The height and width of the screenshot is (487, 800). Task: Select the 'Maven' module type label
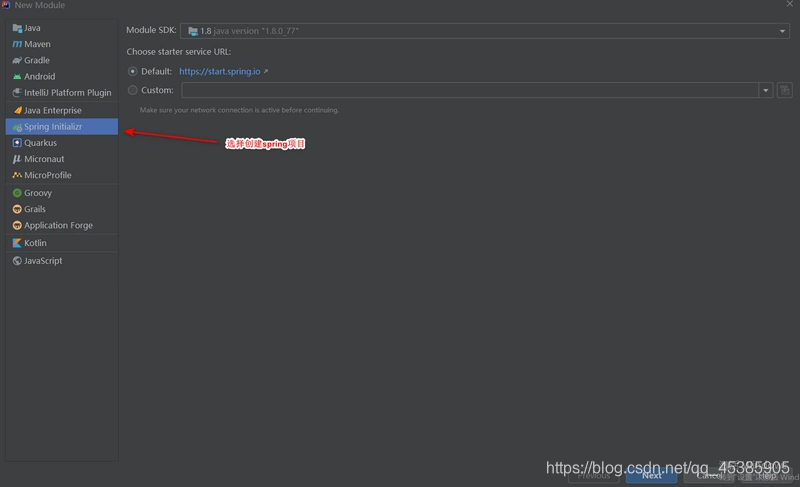(x=37, y=44)
